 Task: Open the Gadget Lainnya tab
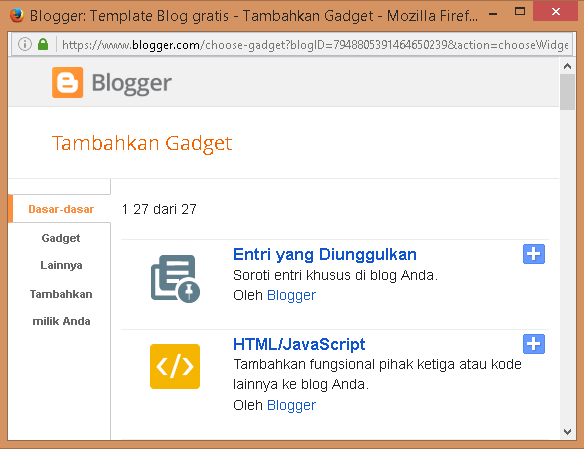(x=61, y=251)
